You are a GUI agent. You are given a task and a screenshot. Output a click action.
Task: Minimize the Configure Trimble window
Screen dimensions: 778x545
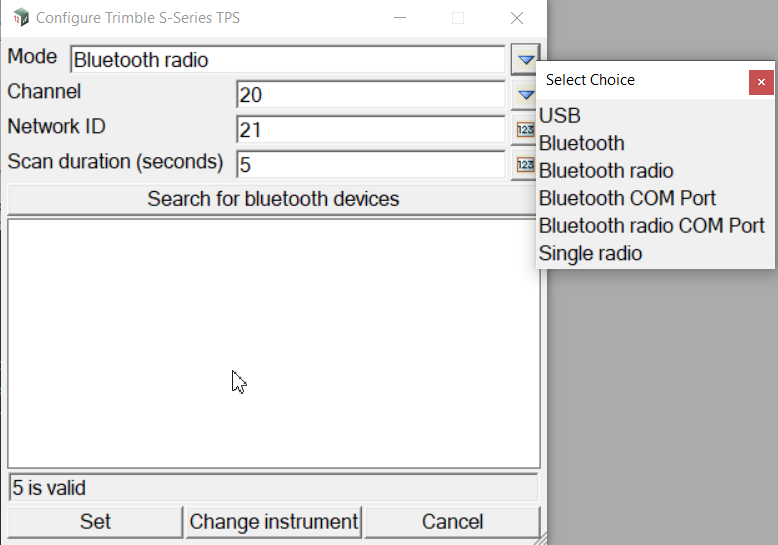point(400,18)
